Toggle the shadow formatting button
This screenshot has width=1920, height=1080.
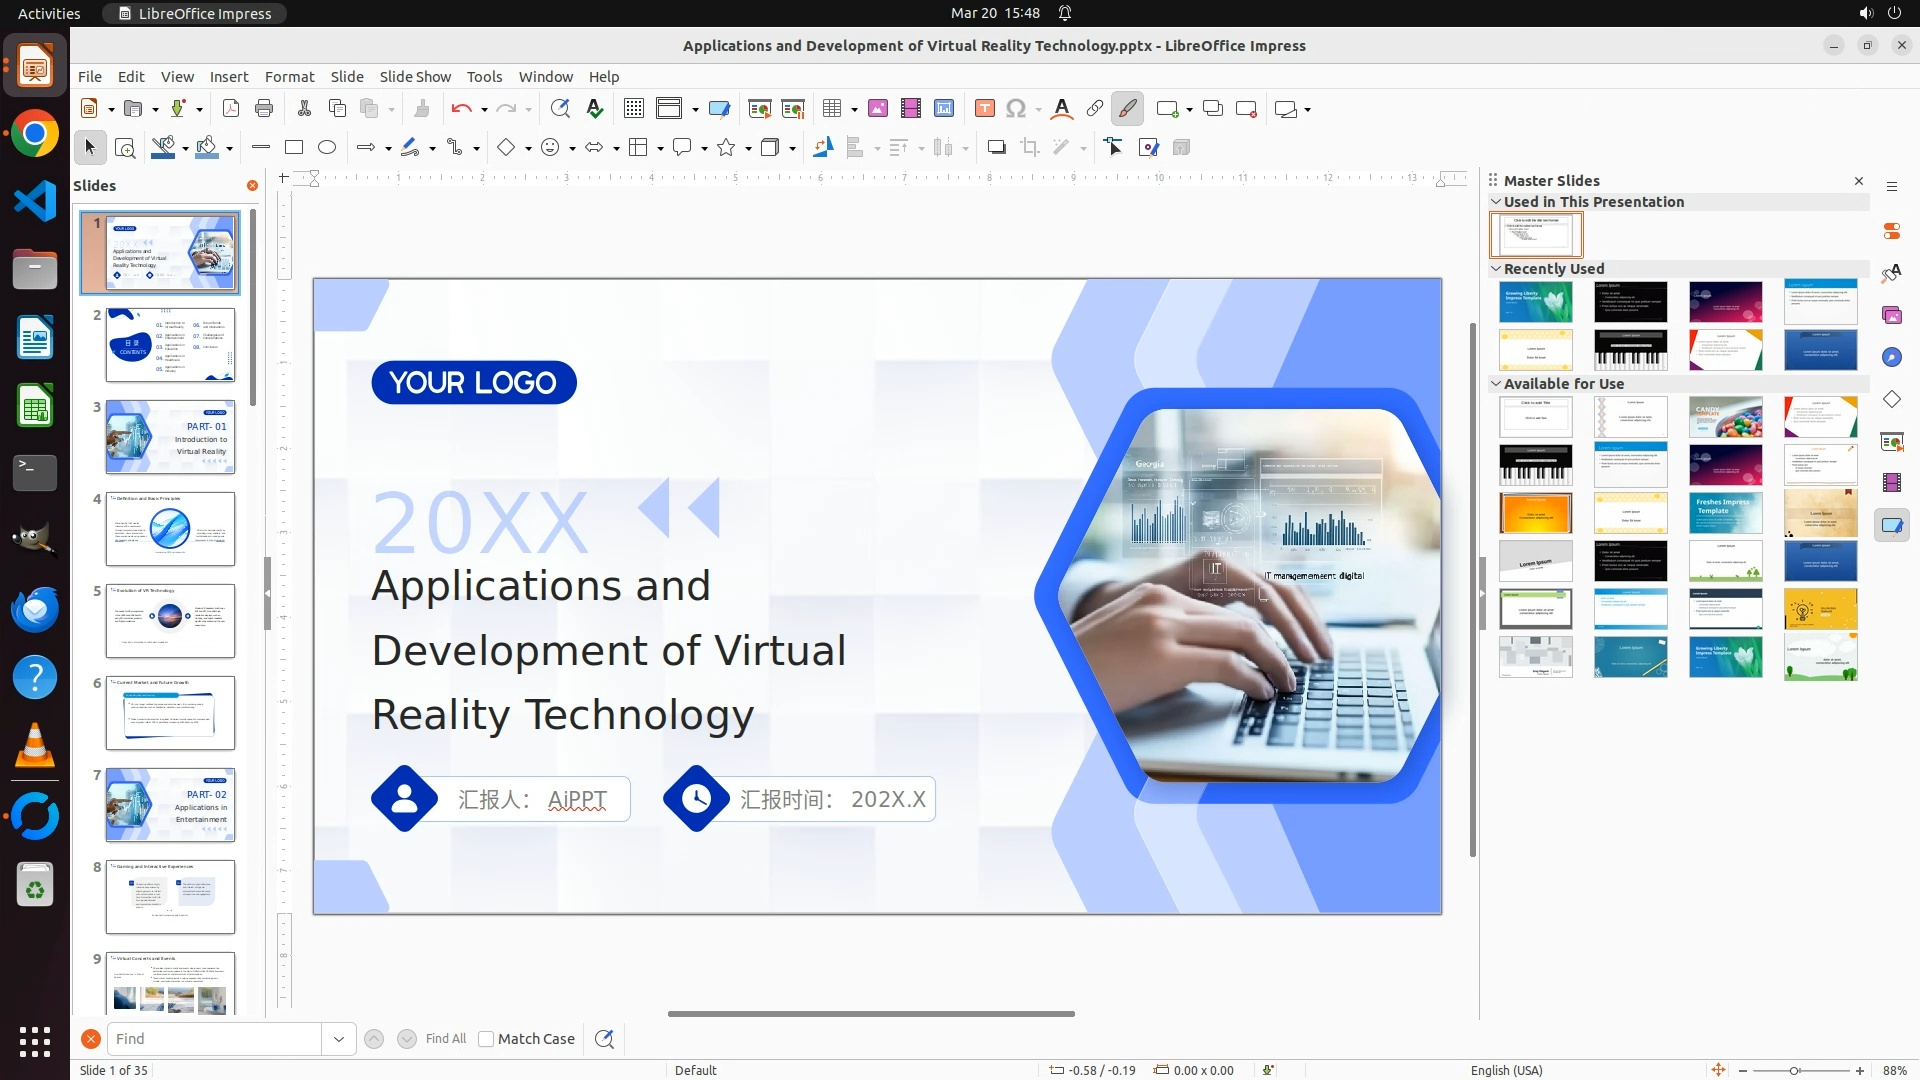996,148
